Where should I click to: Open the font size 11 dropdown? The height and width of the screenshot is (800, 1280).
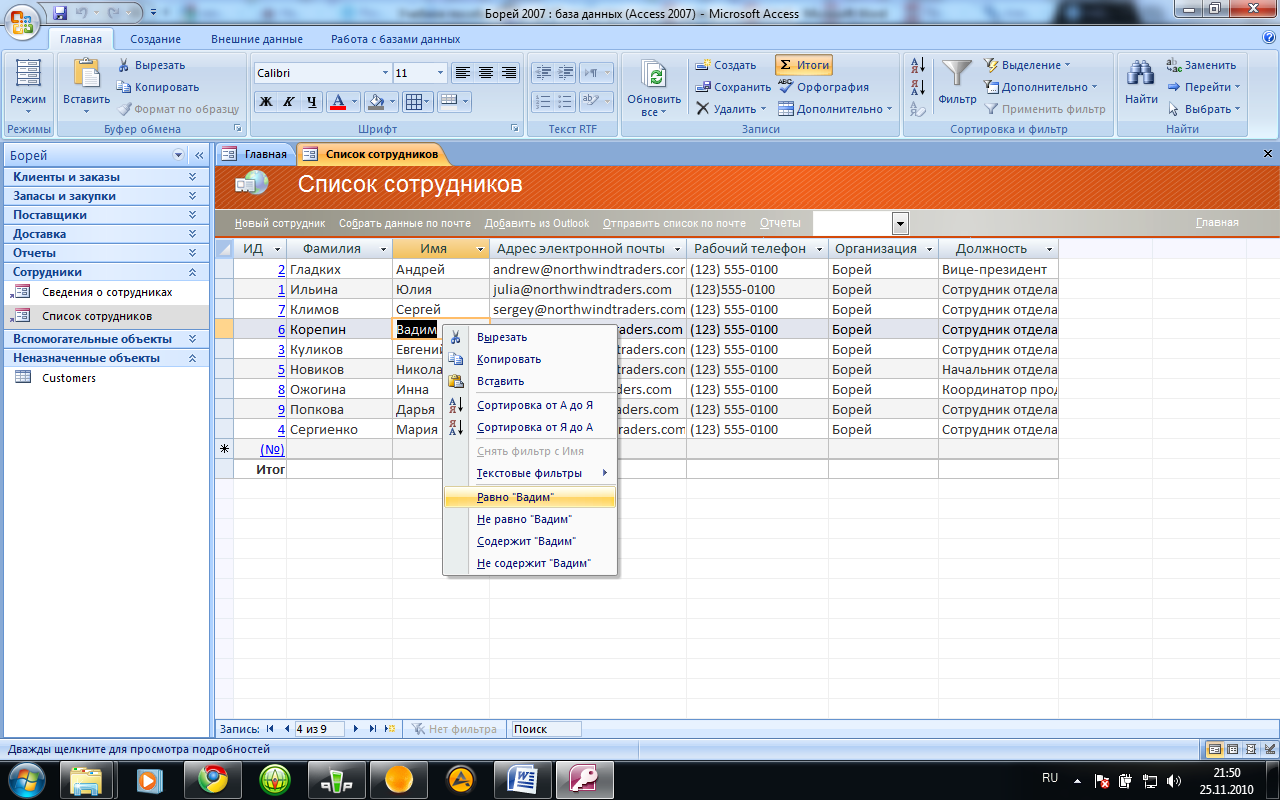tap(440, 73)
